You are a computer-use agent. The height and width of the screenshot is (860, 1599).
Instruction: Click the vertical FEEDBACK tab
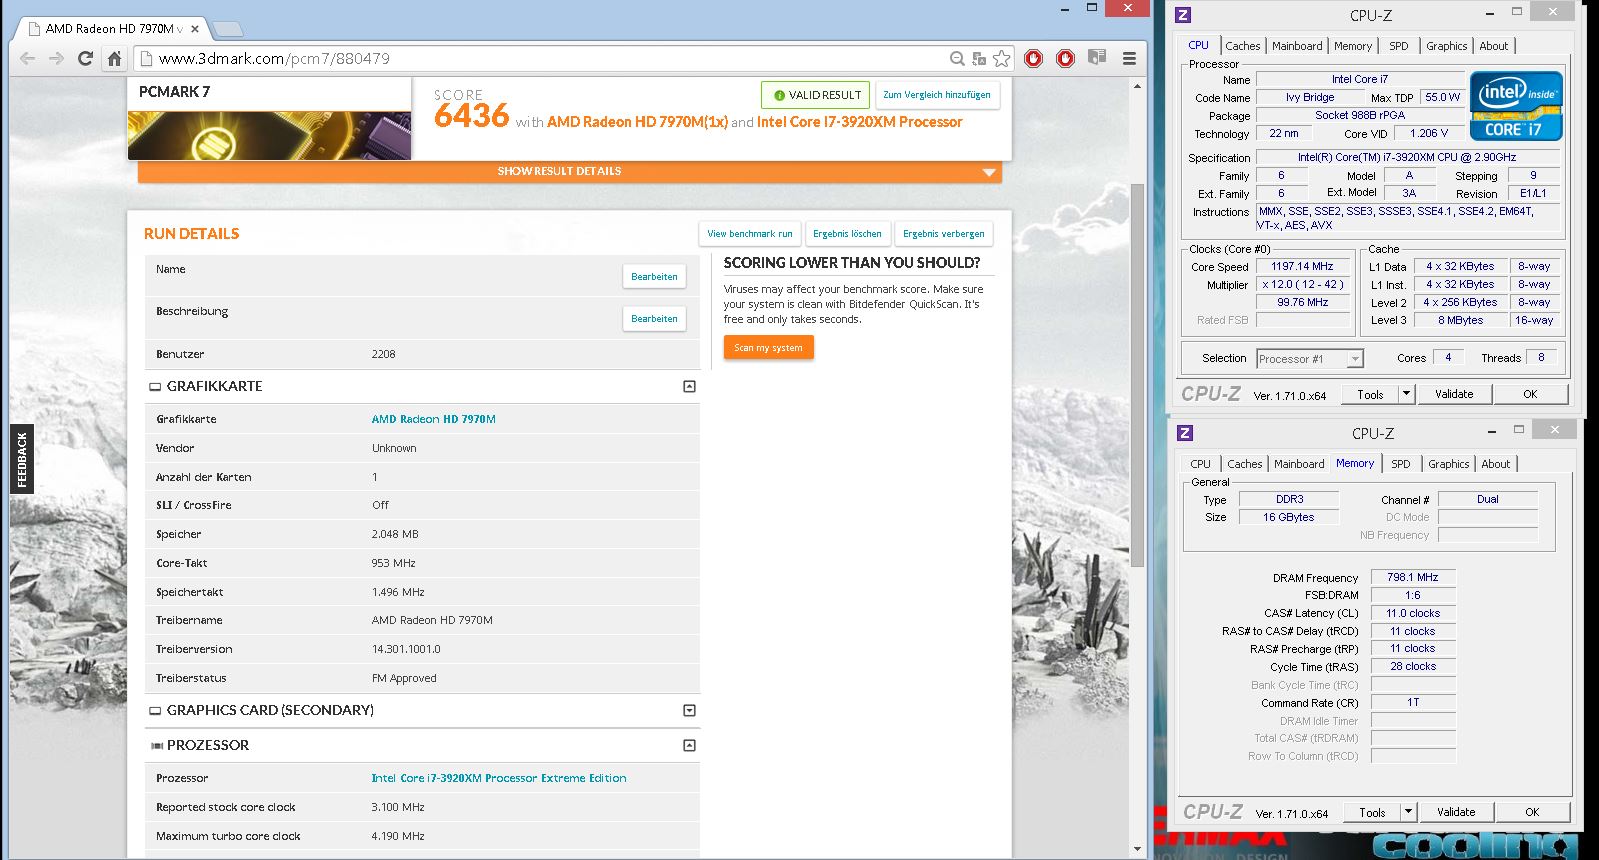(x=22, y=459)
